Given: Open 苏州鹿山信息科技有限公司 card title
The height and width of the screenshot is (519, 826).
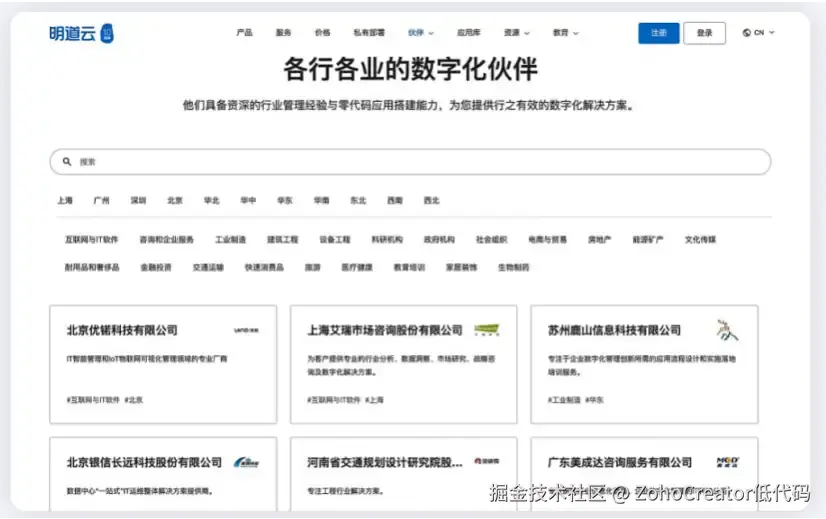Looking at the screenshot, I should pyautogui.click(x=614, y=330).
